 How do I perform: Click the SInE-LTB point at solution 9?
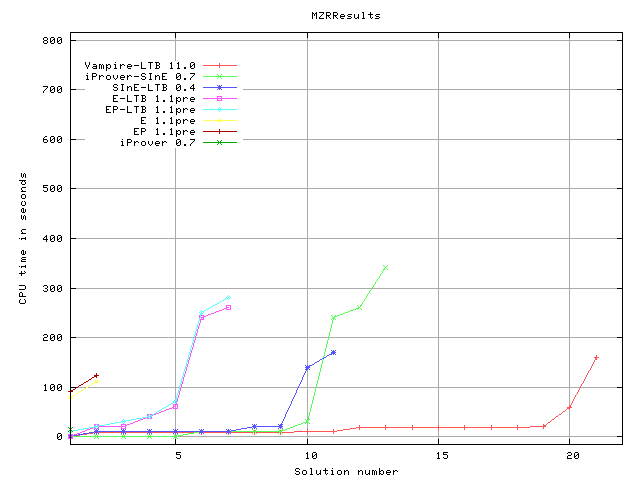tap(280, 427)
